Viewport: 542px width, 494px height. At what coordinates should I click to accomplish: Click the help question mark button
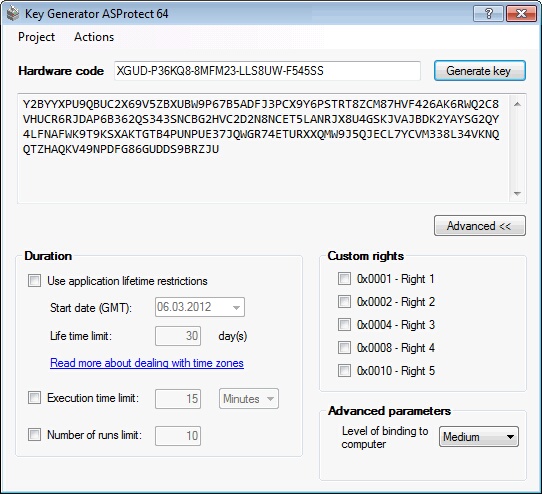click(x=488, y=13)
